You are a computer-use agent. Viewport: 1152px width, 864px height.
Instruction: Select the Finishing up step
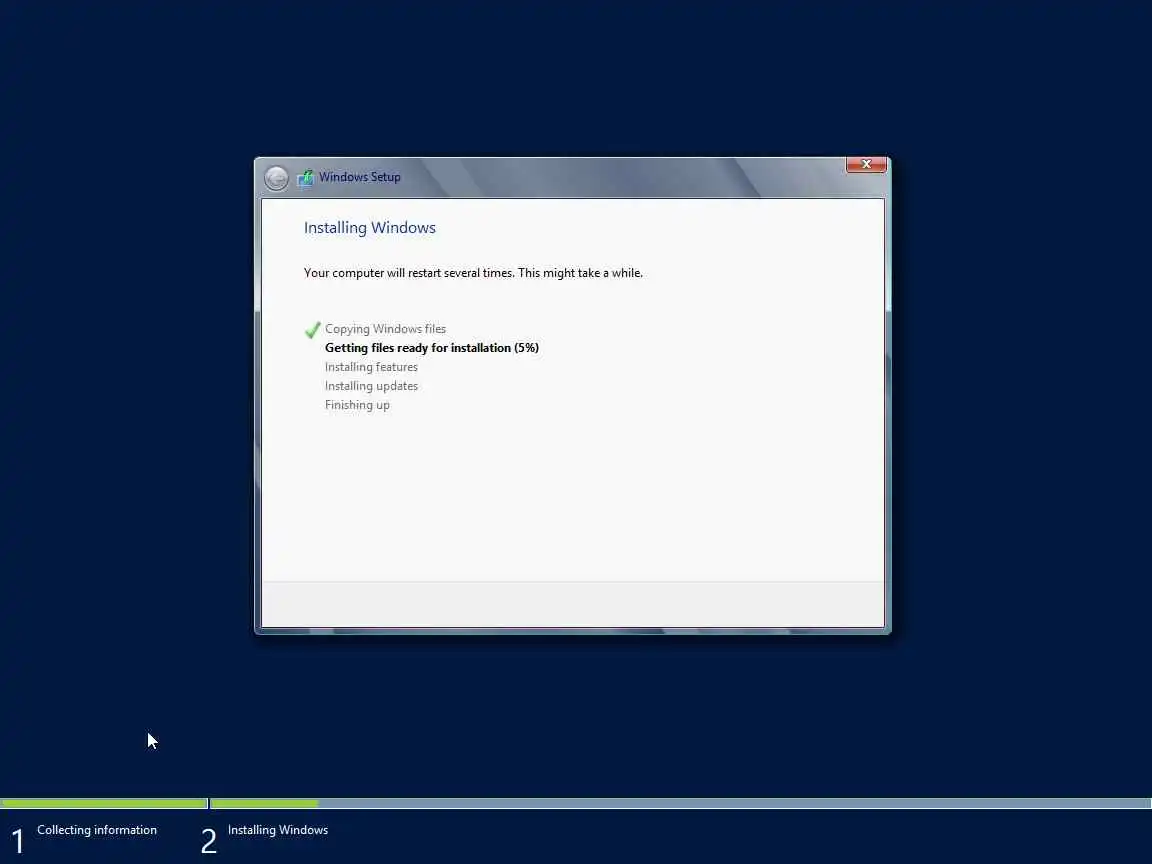tap(357, 406)
